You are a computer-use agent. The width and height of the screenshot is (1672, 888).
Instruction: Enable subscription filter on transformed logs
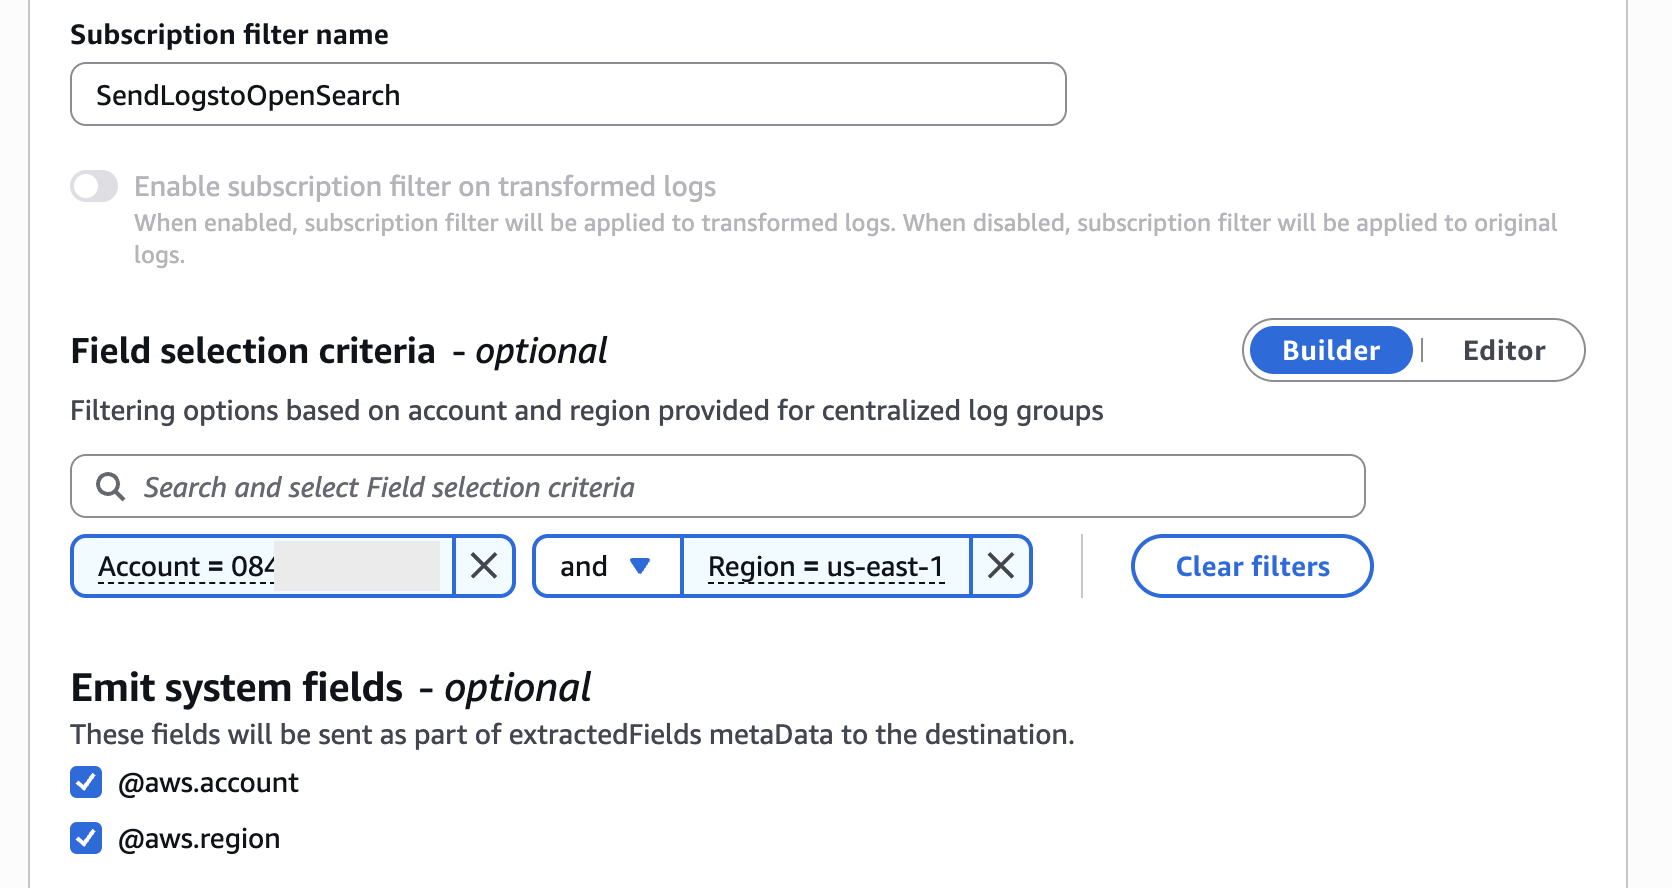[94, 186]
